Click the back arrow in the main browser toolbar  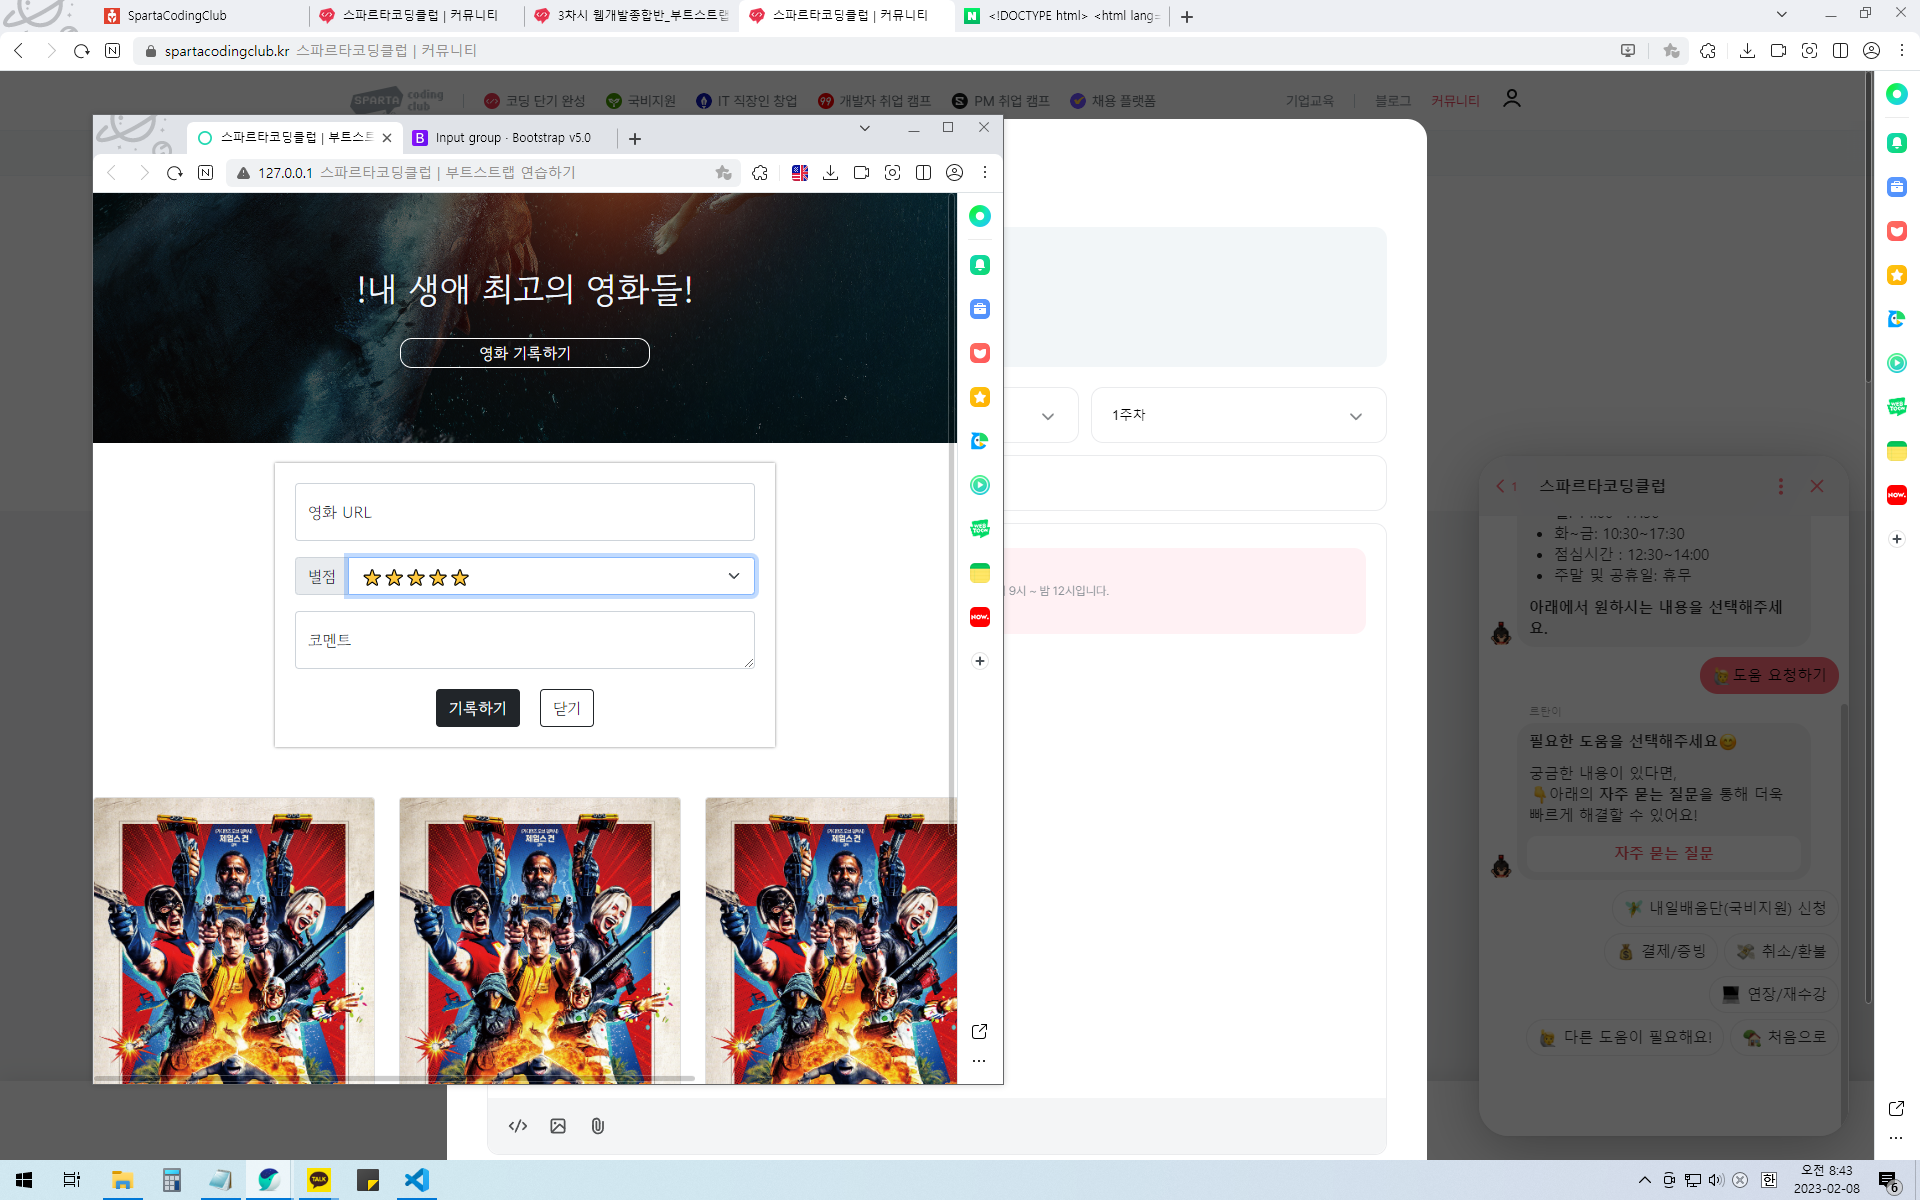pyautogui.click(x=19, y=50)
